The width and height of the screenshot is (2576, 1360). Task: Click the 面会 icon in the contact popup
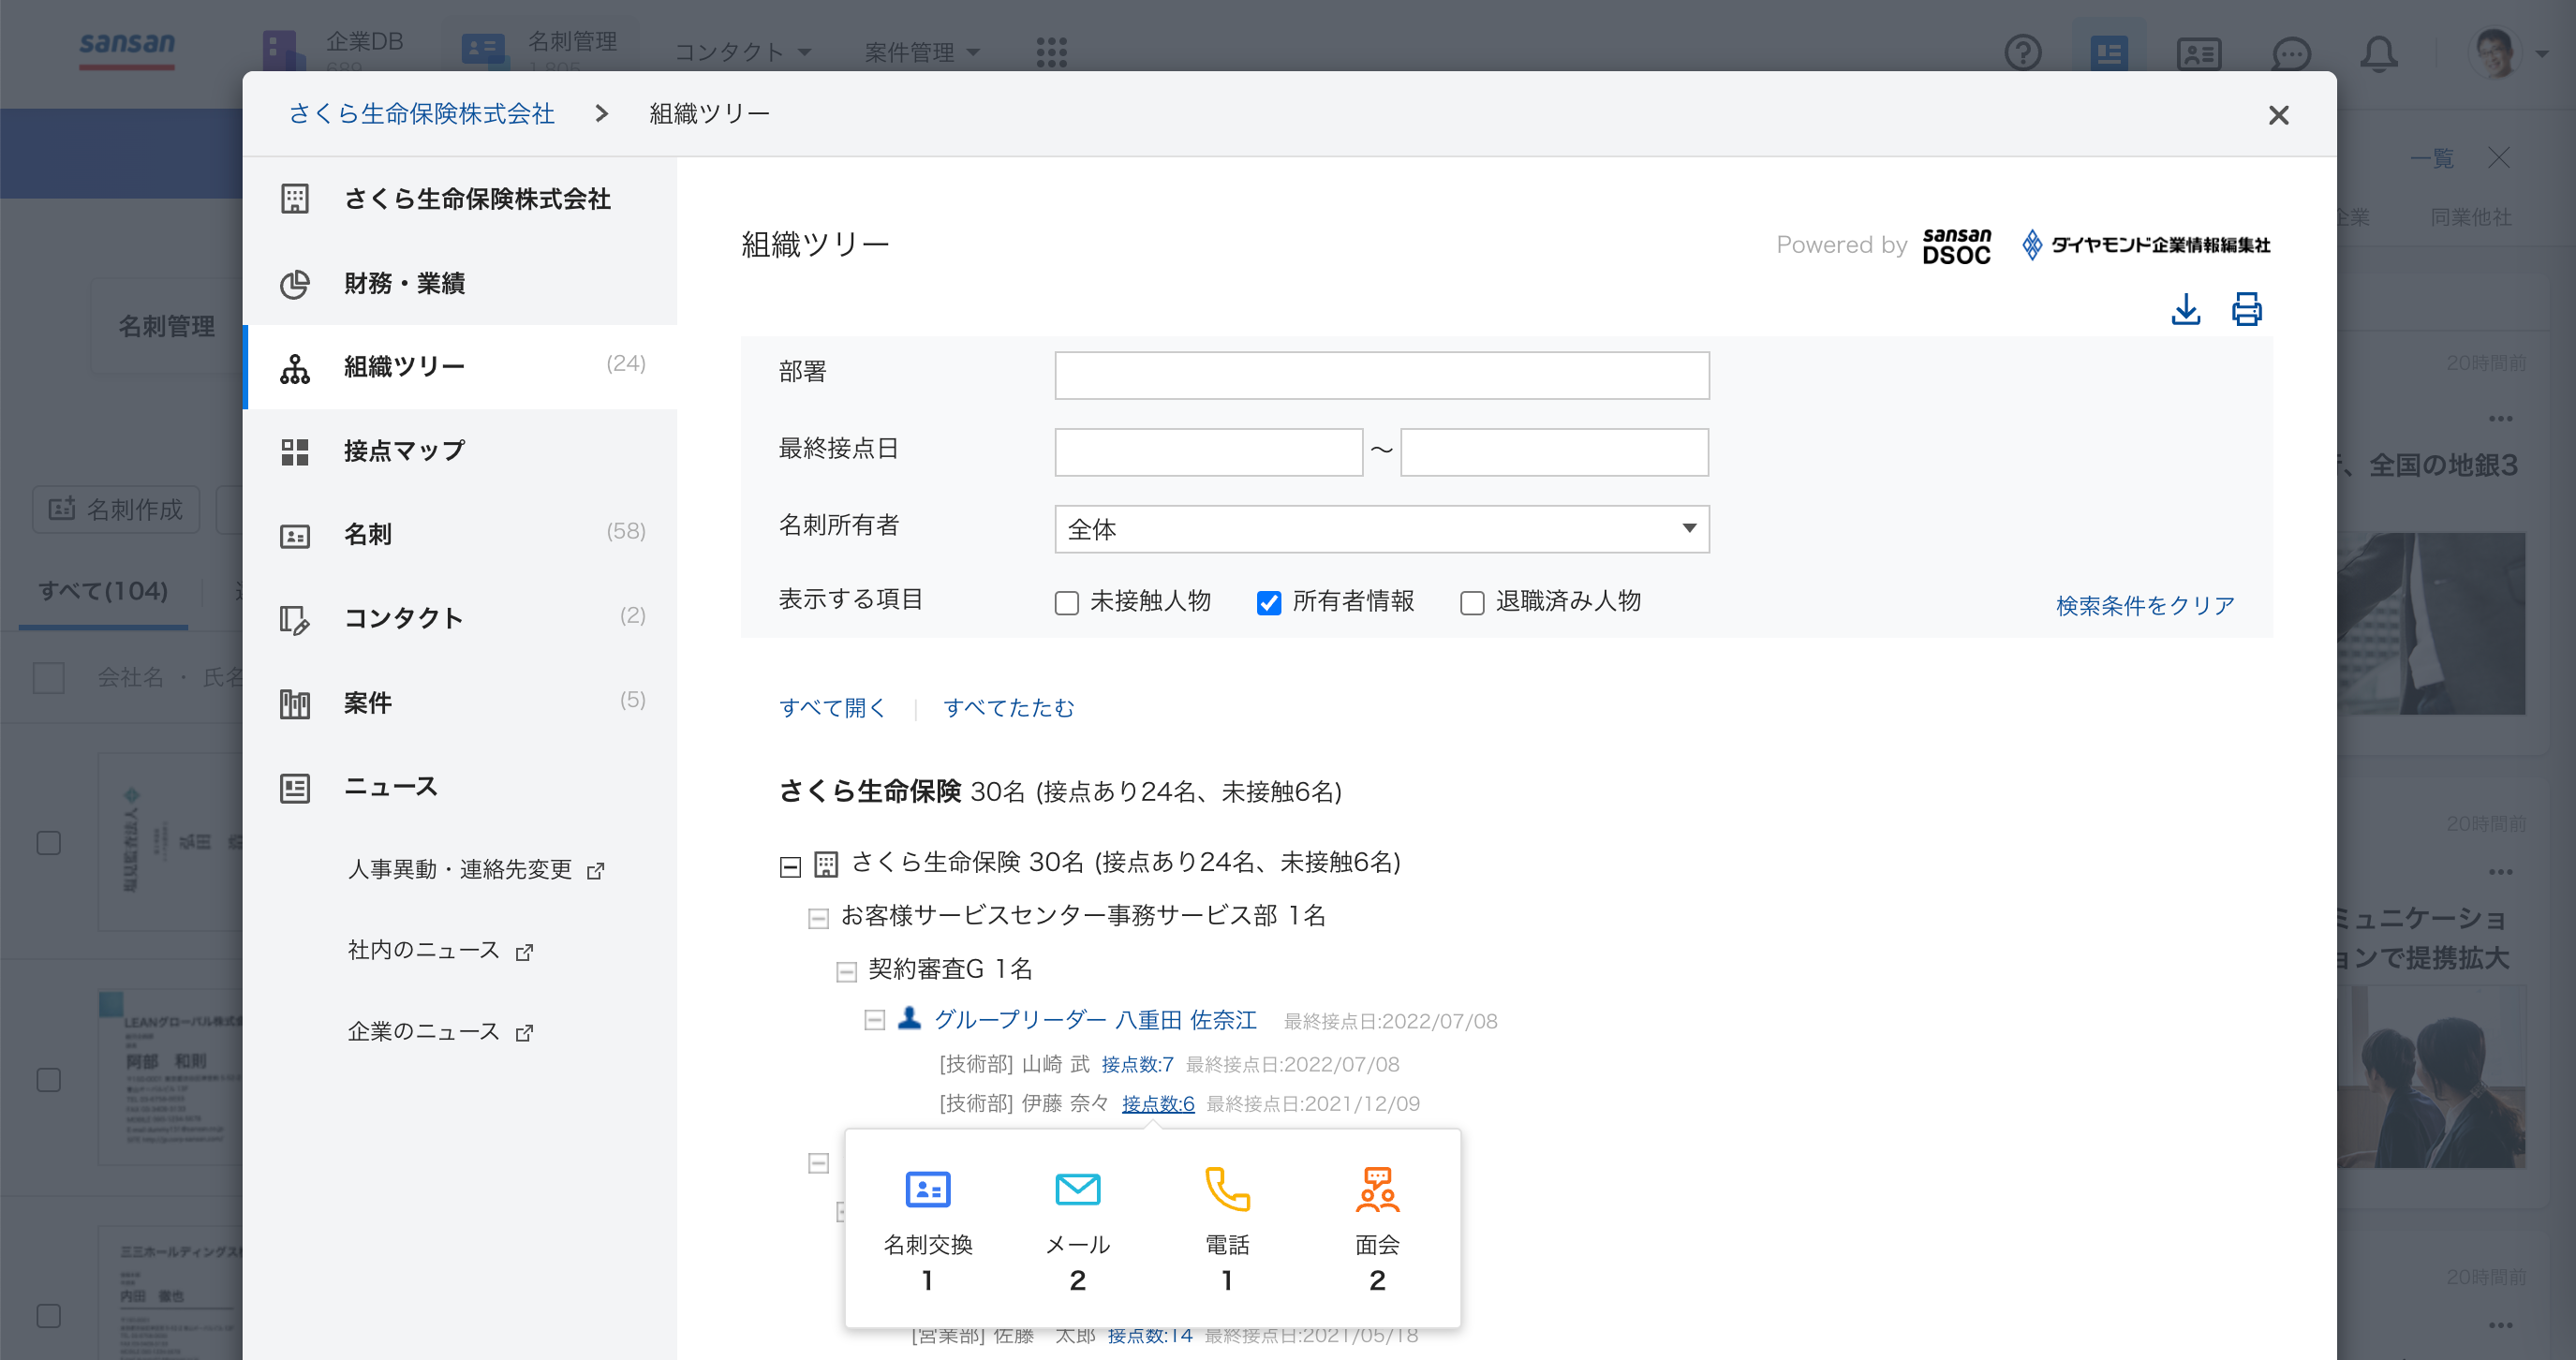point(1377,1190)
